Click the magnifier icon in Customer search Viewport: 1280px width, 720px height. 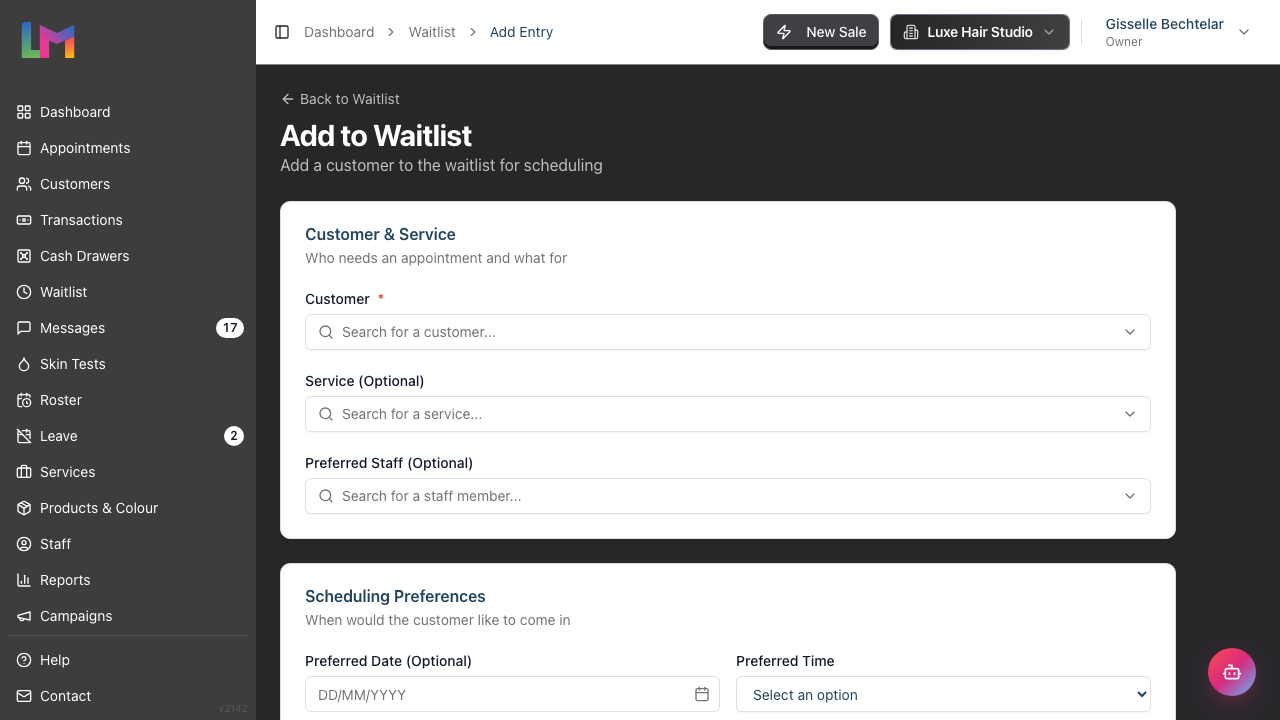(x=326, y=332)
